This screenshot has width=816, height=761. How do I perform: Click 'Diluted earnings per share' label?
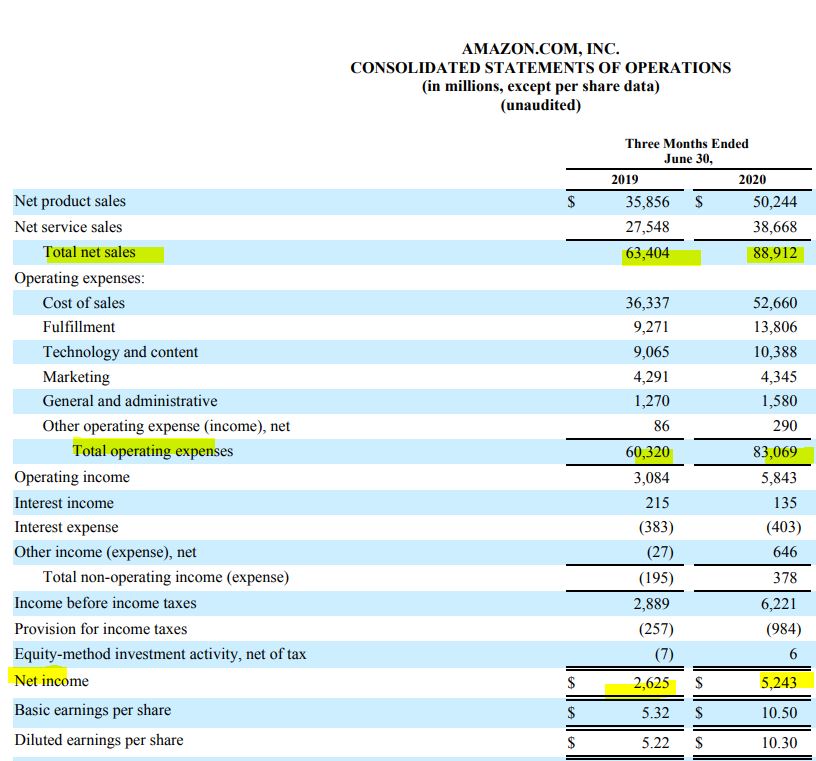pos(99,740)
